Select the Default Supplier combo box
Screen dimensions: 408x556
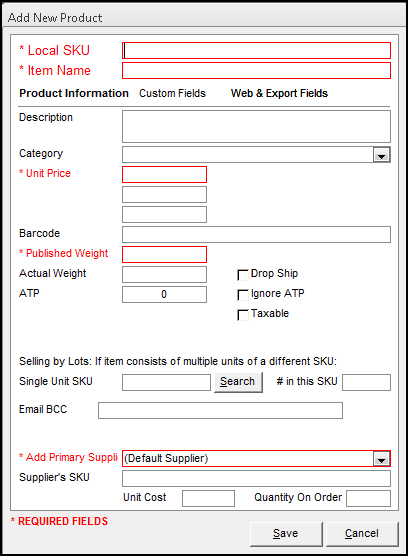(x=256, y=459)
